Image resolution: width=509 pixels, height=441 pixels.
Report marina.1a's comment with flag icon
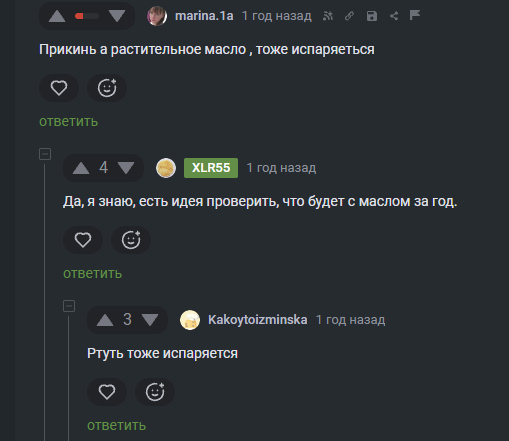pos(415,15)
